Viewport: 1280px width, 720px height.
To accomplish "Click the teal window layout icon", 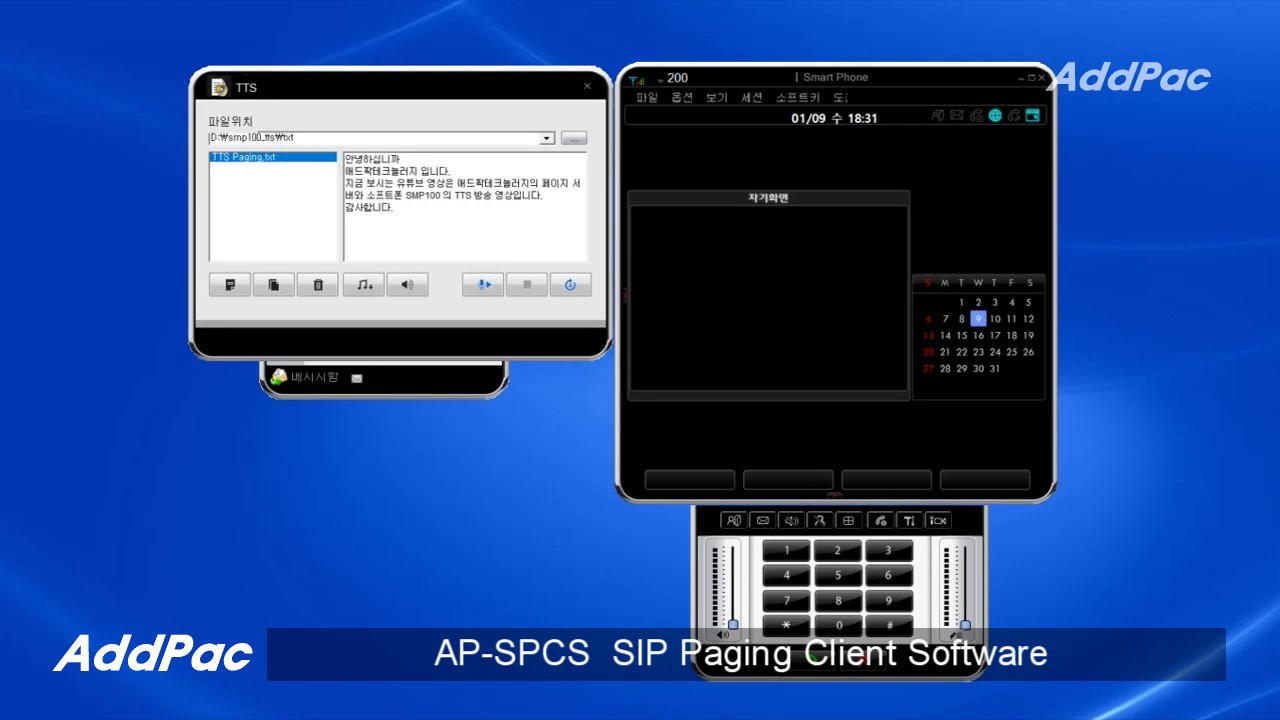I will [x=1033, y=116].
